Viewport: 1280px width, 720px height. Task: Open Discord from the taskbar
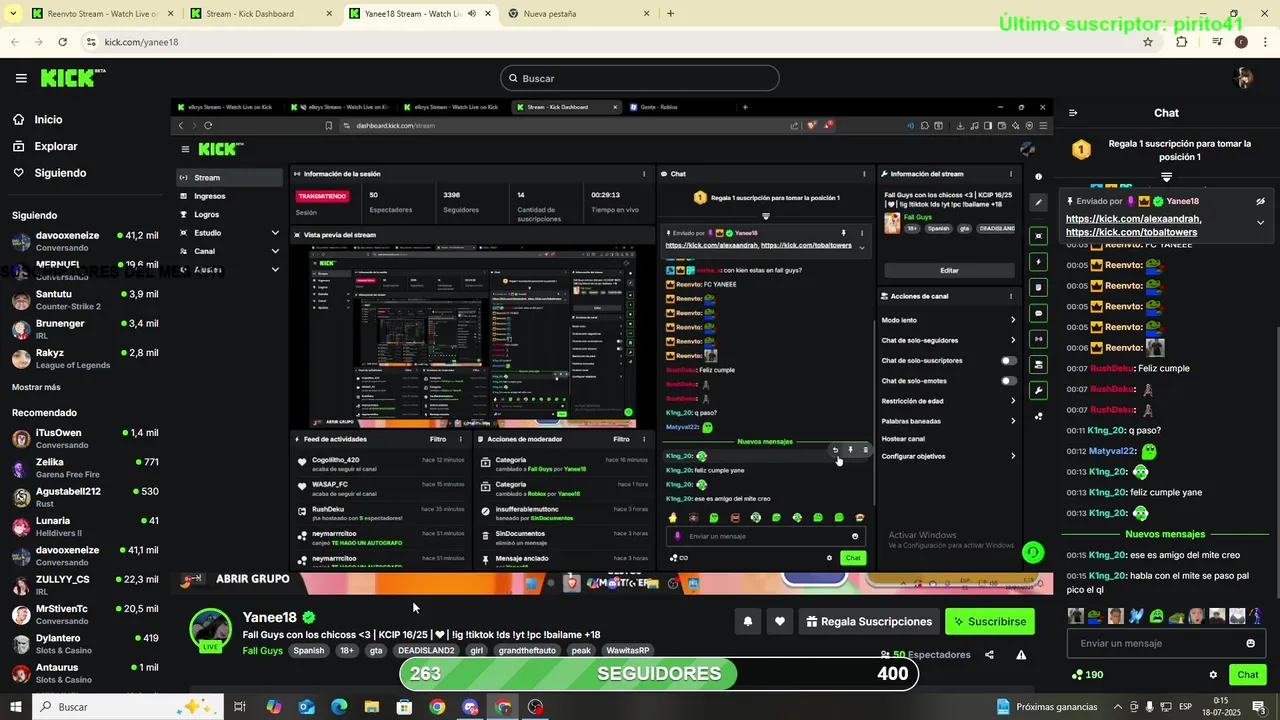pyautogui.click(x=470, y=707)
